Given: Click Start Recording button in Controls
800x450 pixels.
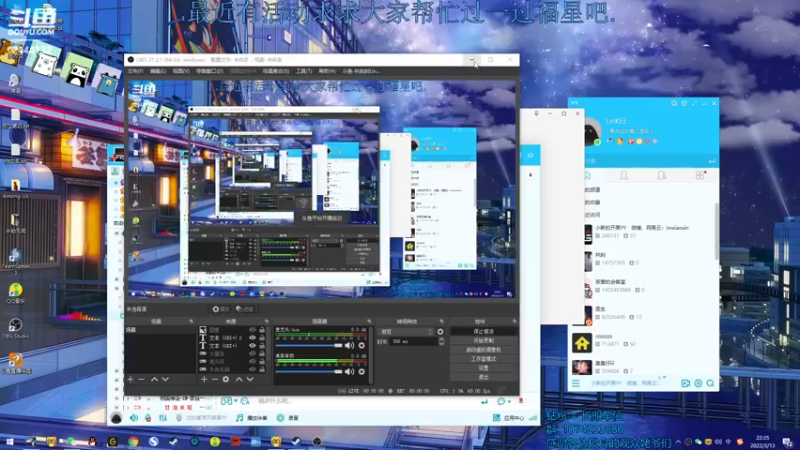Looking at the screenshot, I should [x=484, y=341].
